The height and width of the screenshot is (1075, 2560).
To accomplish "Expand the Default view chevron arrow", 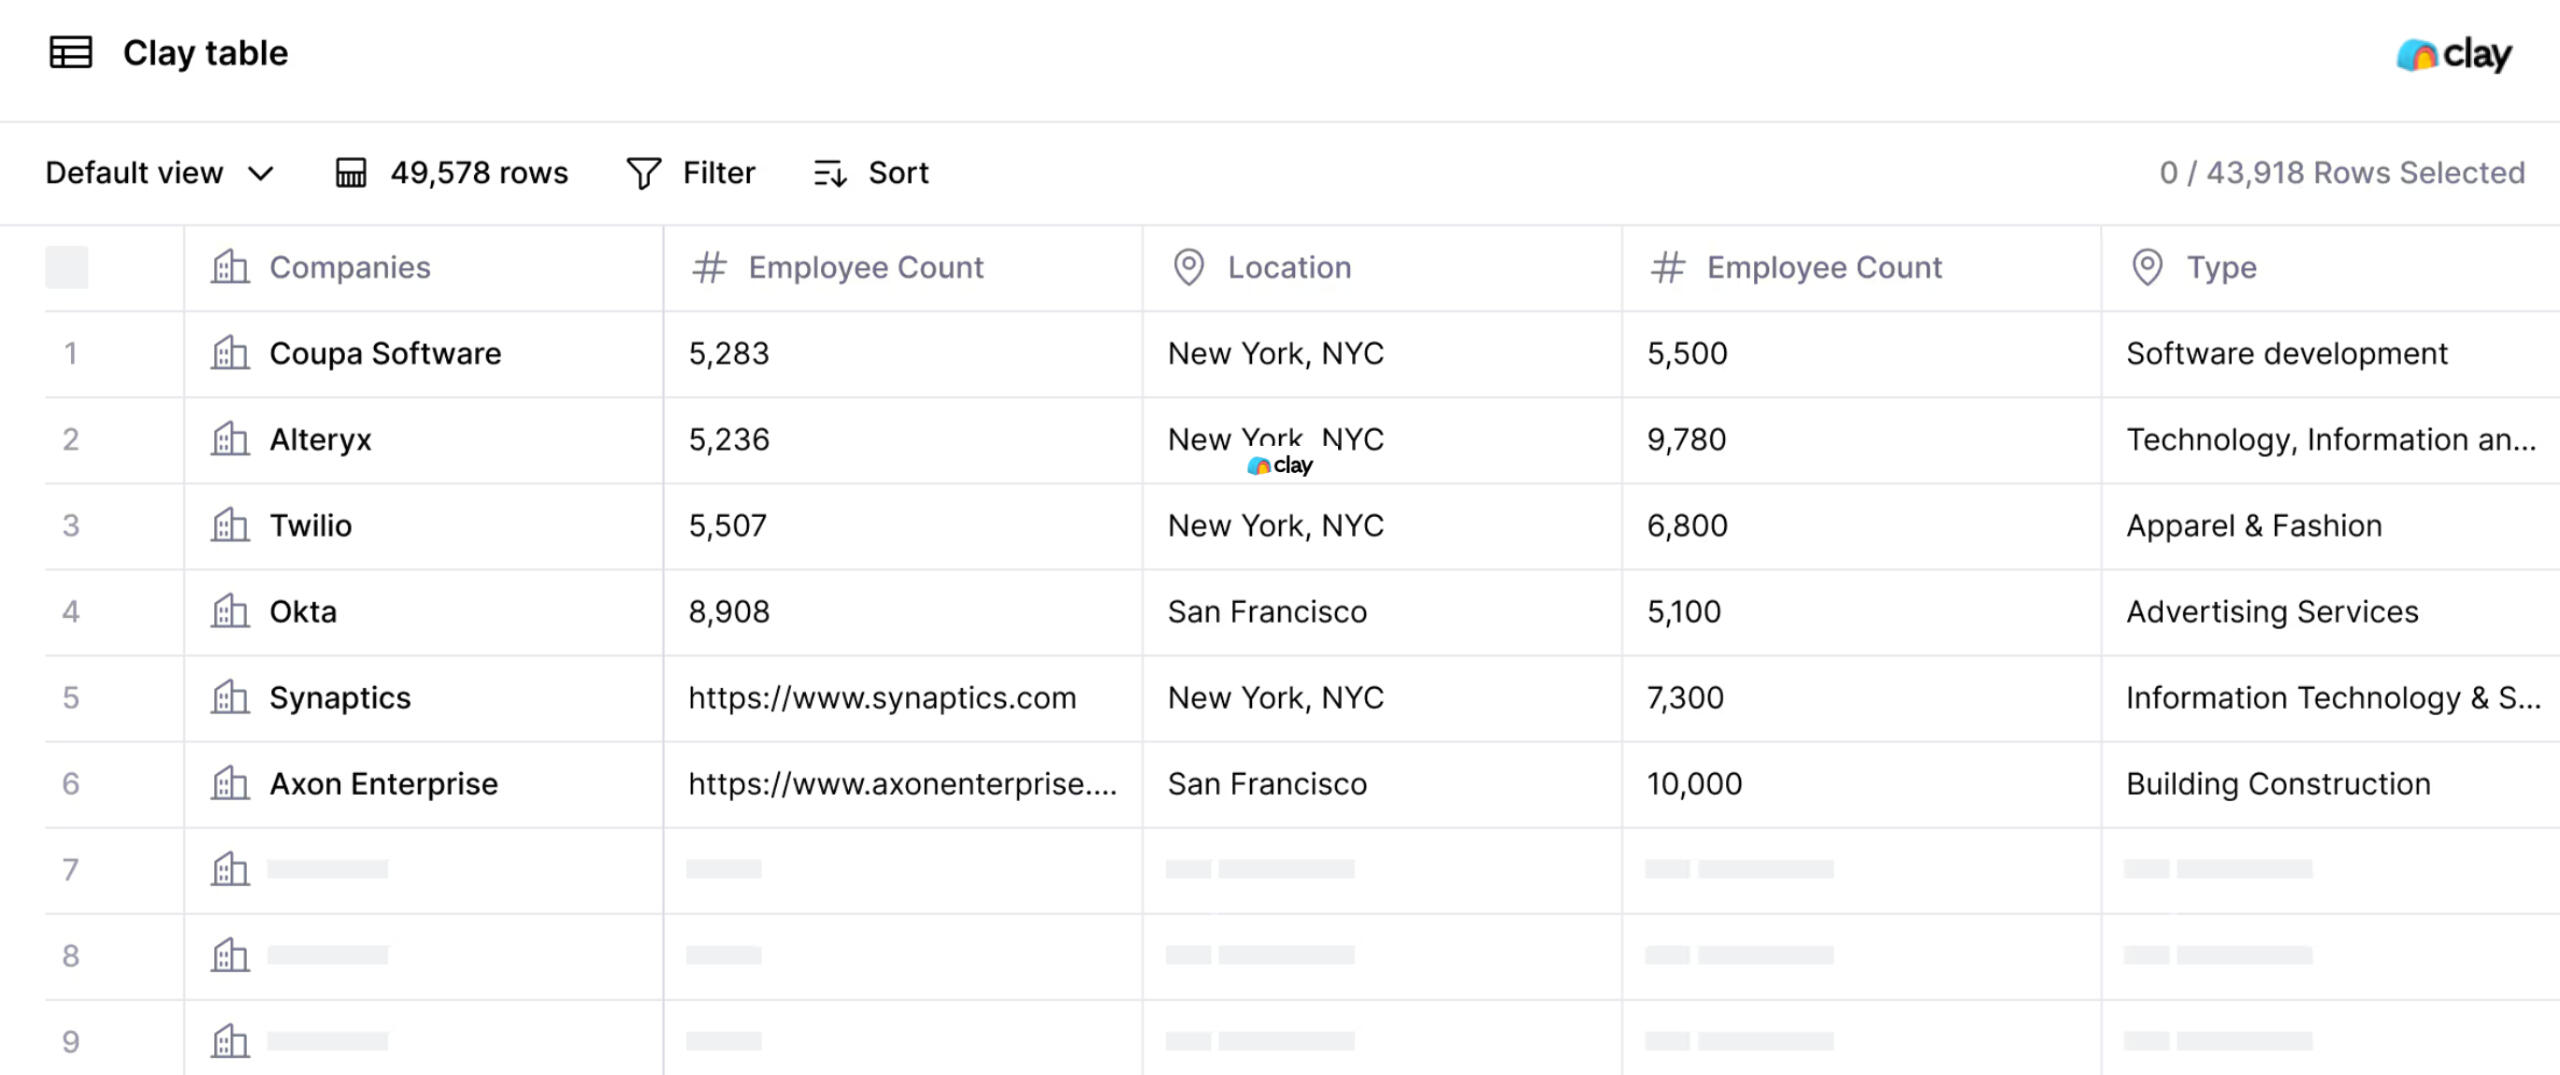I will coord(261,173).
